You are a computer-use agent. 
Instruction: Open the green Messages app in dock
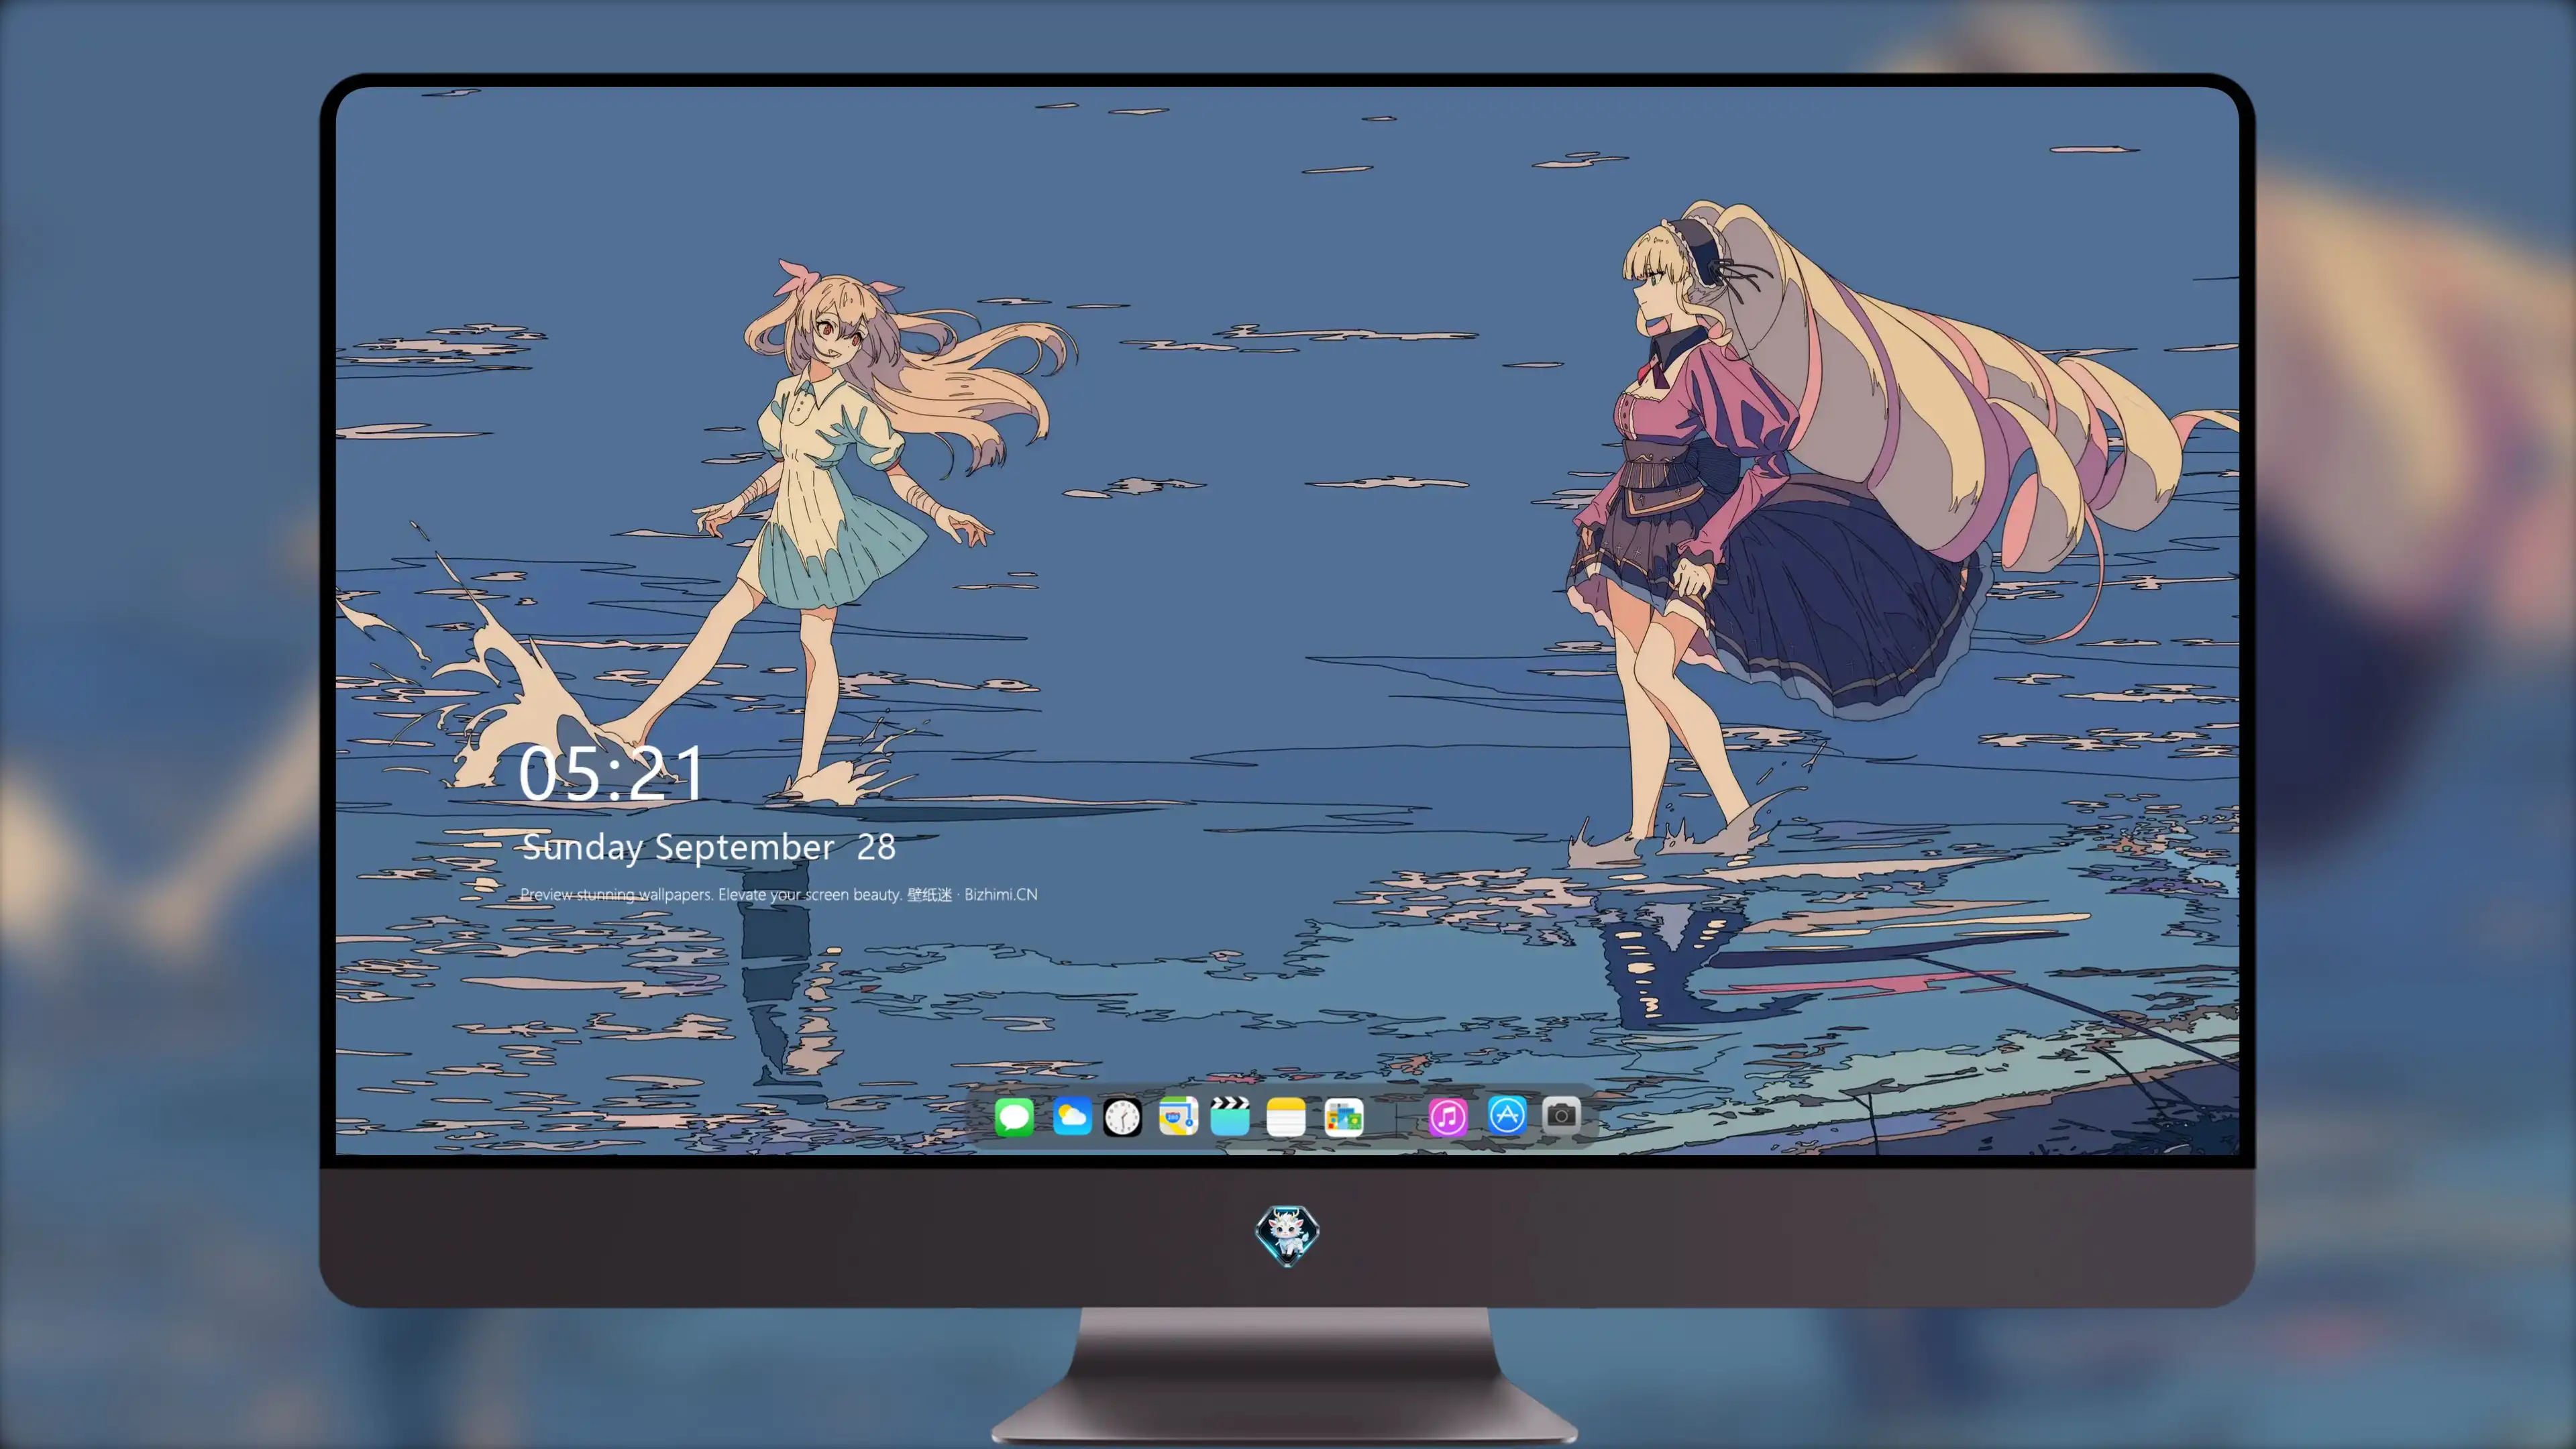coord(1014,1116)
